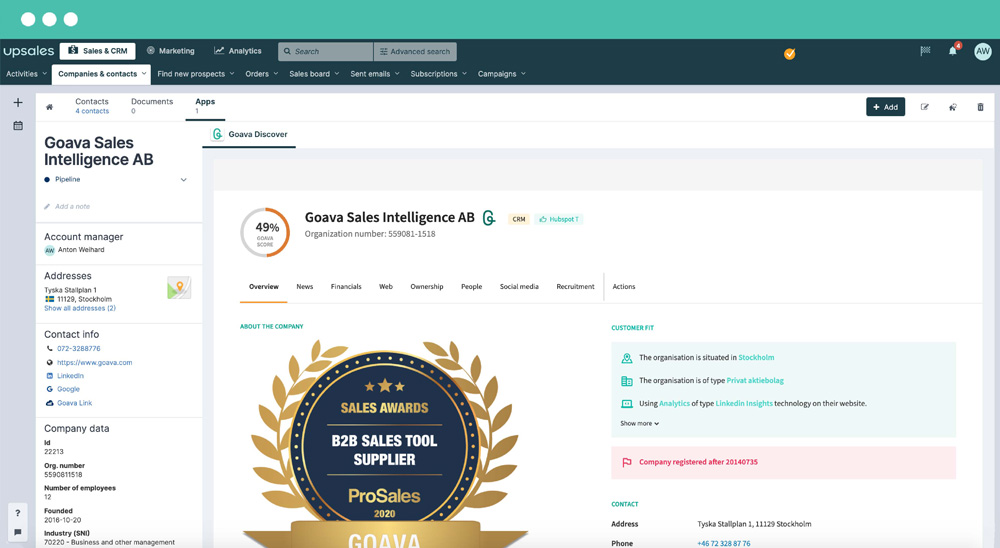Open Advanced search
The width and height of the screenshot is (1000, 548).
point(415,52)
